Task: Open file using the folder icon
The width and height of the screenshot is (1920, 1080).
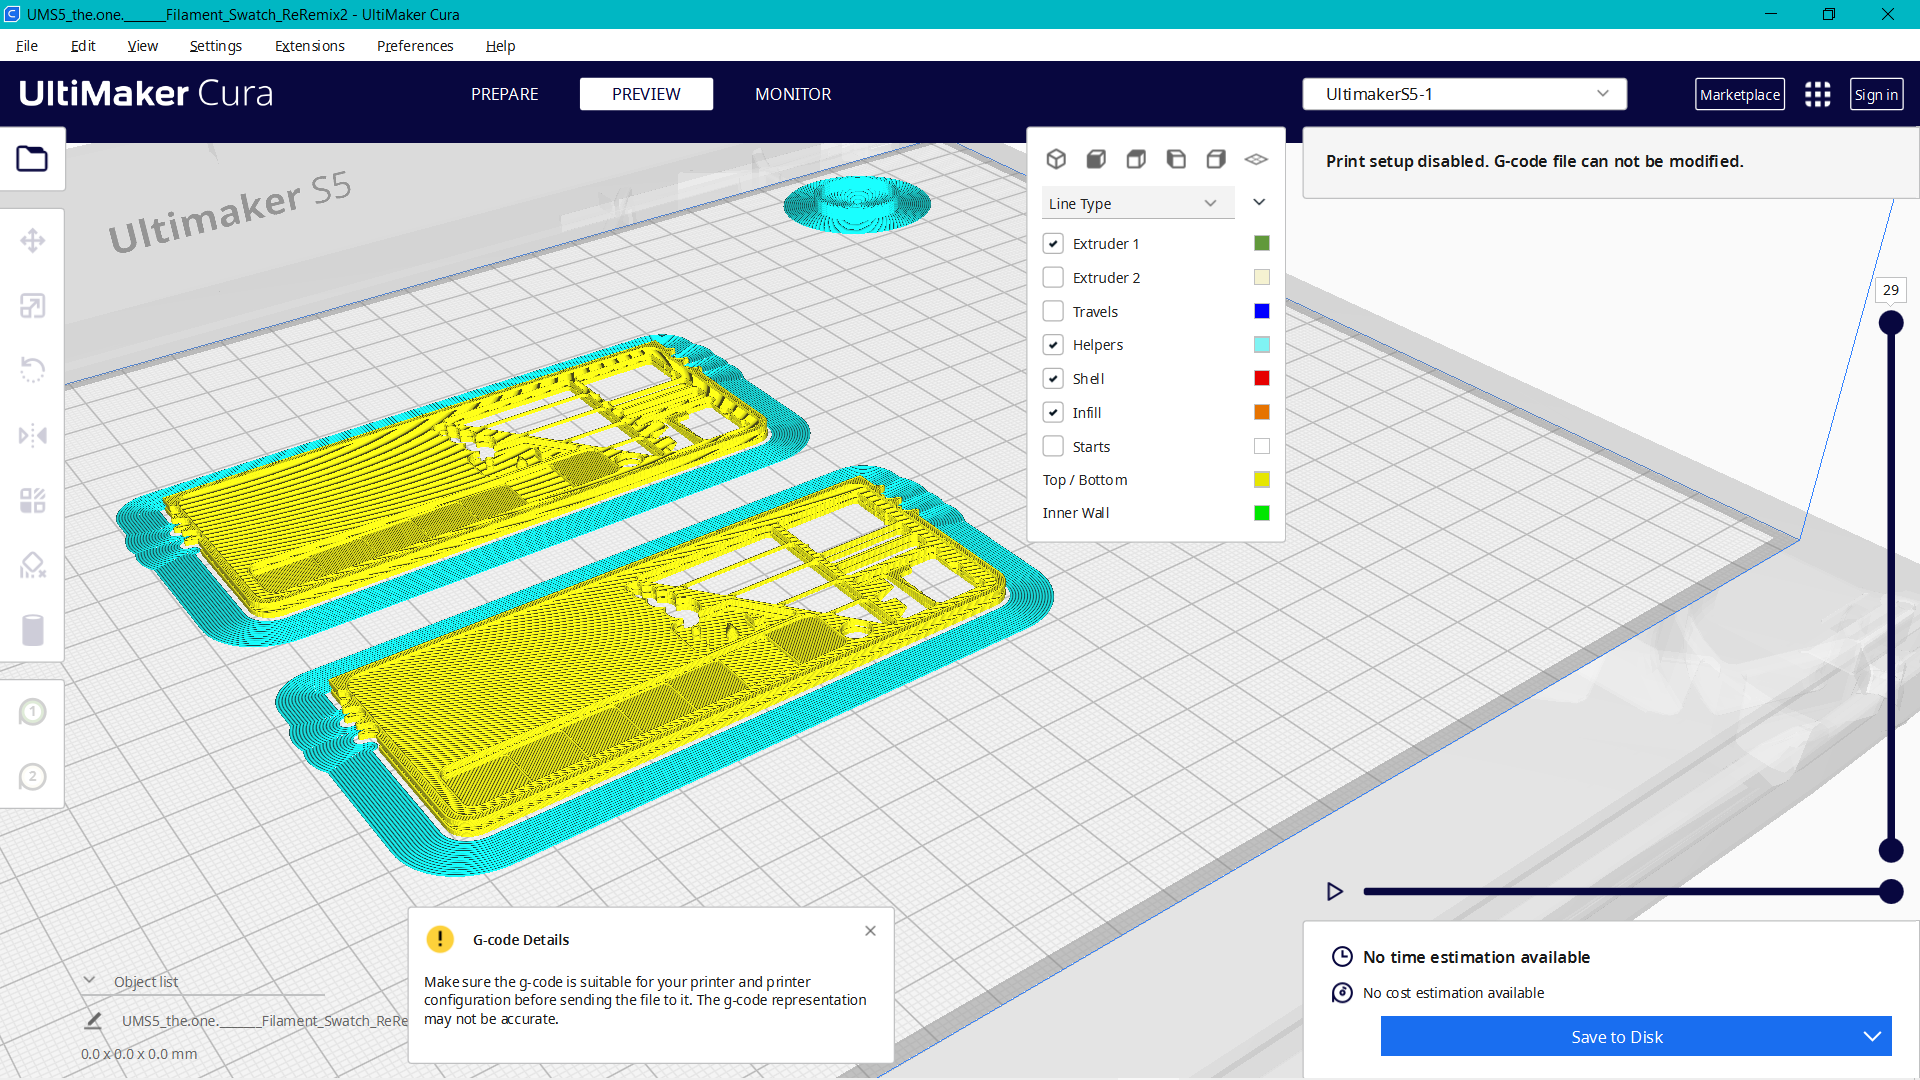Action: pyautogui.click(x=32, y=159)
